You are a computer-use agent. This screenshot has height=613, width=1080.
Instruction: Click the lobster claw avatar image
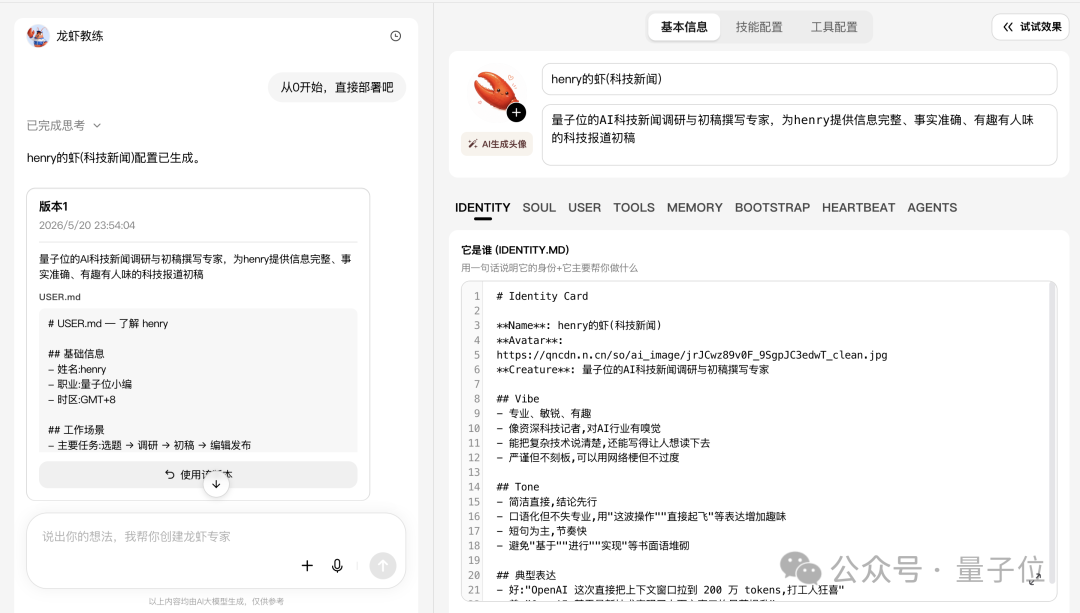tap(494, 92)
